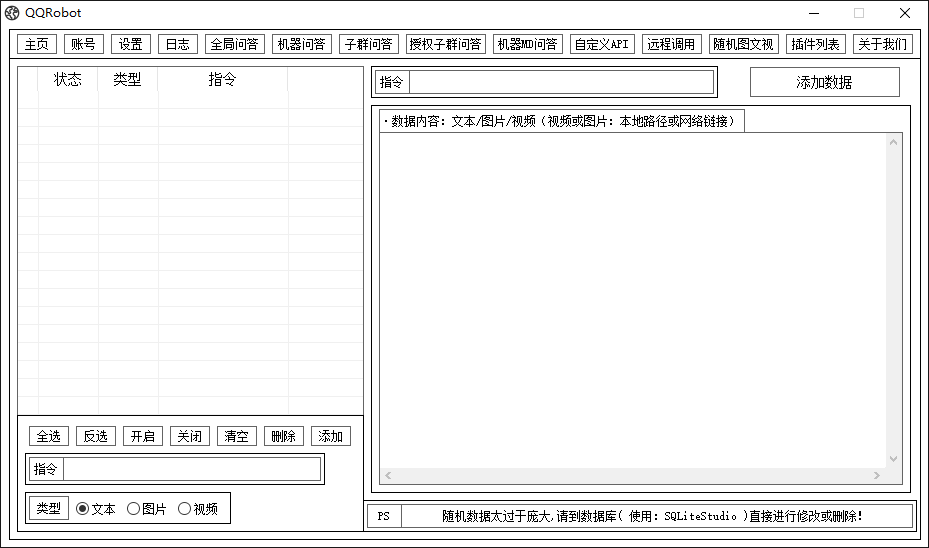The width and height of the screenshot is (929, 548).
Task: Click the 添加数据 button
Action: [824, 82]
